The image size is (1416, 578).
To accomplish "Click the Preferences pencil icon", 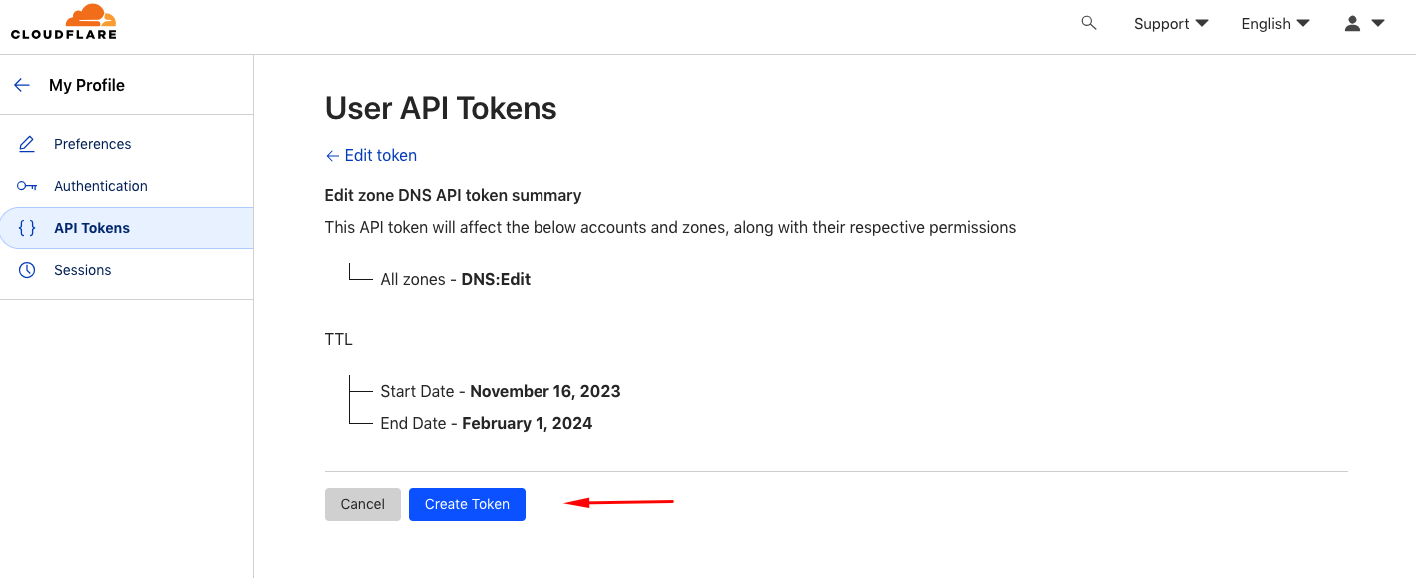I will point(27,144).
